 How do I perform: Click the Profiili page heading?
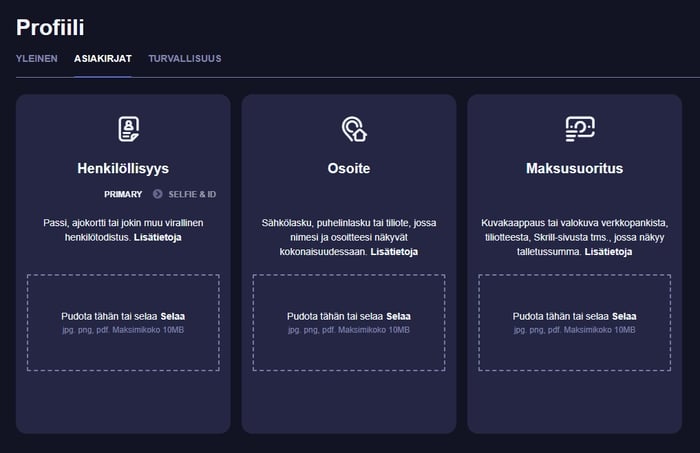(50, 27)
